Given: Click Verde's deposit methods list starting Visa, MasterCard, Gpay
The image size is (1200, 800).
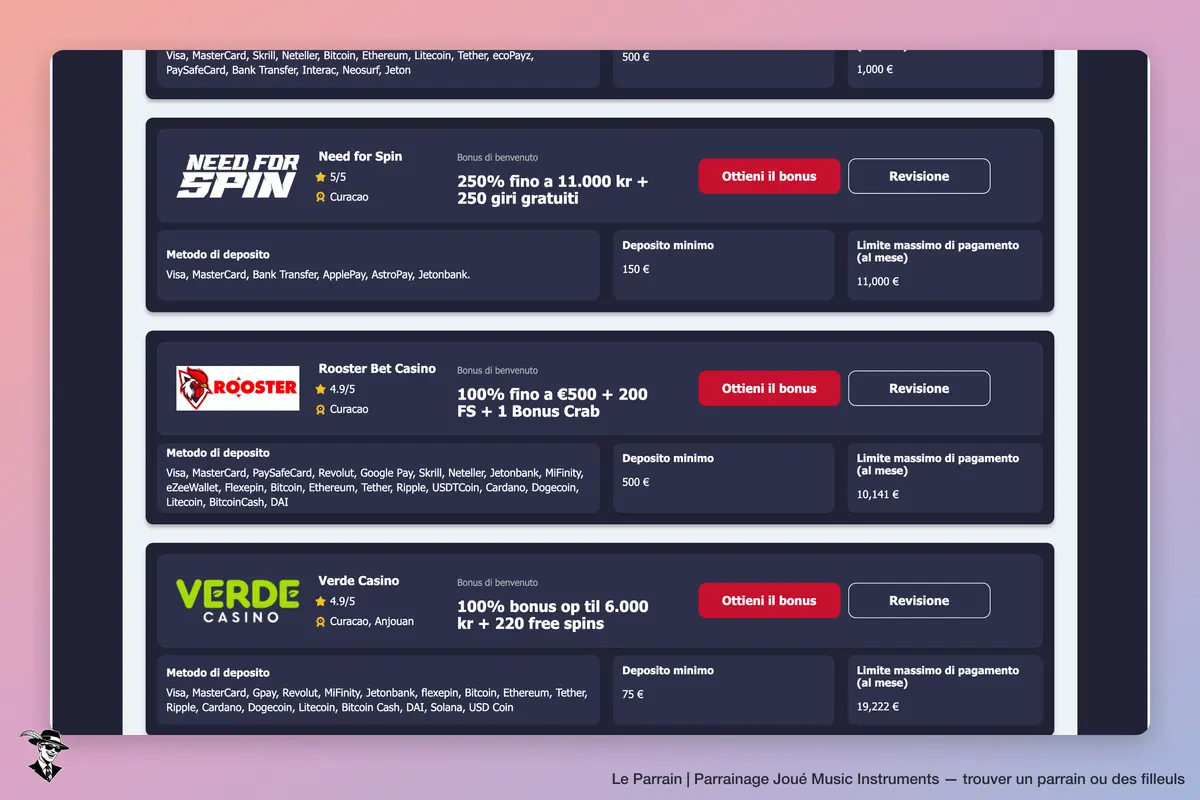Looking at the screenshot, I should 377,700.
